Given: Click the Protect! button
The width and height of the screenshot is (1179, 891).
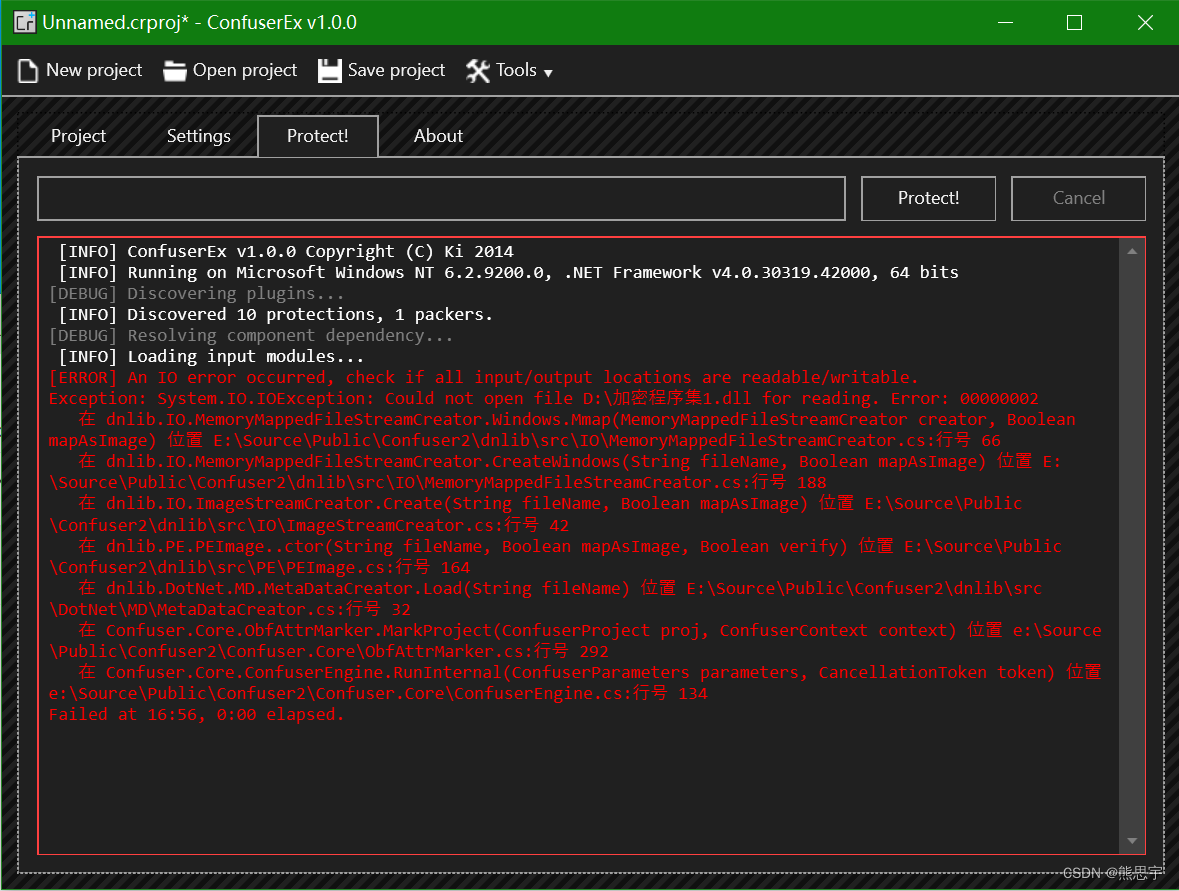Looking at the screenshot, I should [928, 199].
